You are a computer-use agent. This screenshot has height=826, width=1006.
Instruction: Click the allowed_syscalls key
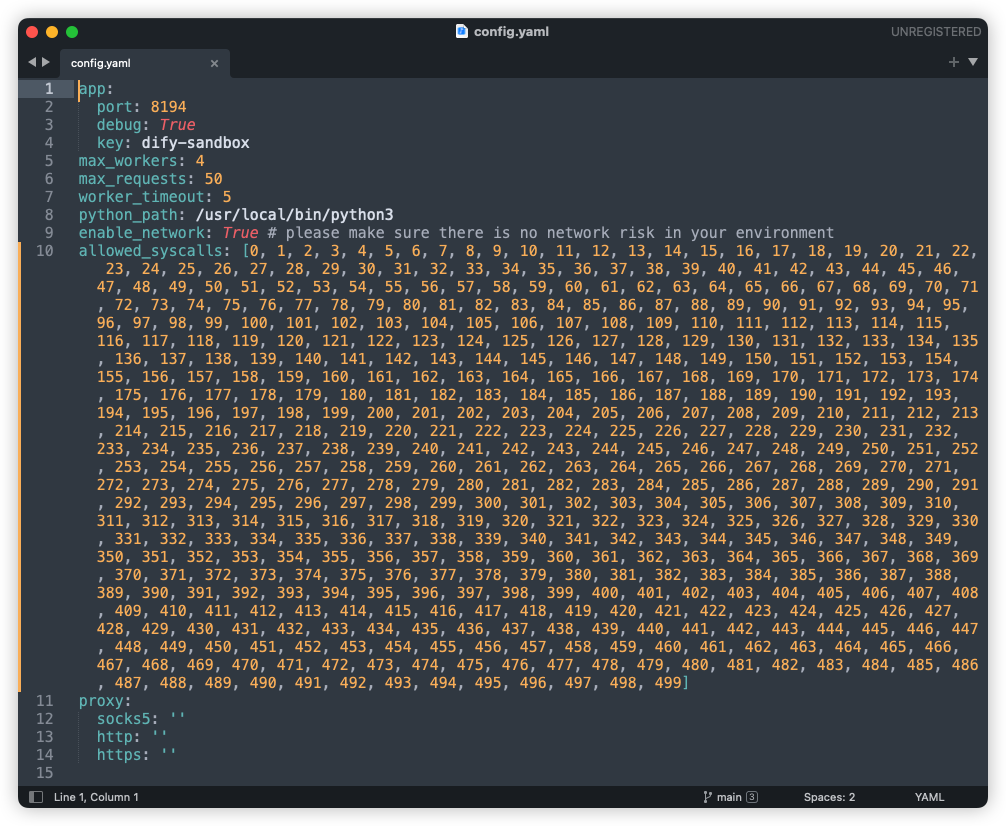150,250
